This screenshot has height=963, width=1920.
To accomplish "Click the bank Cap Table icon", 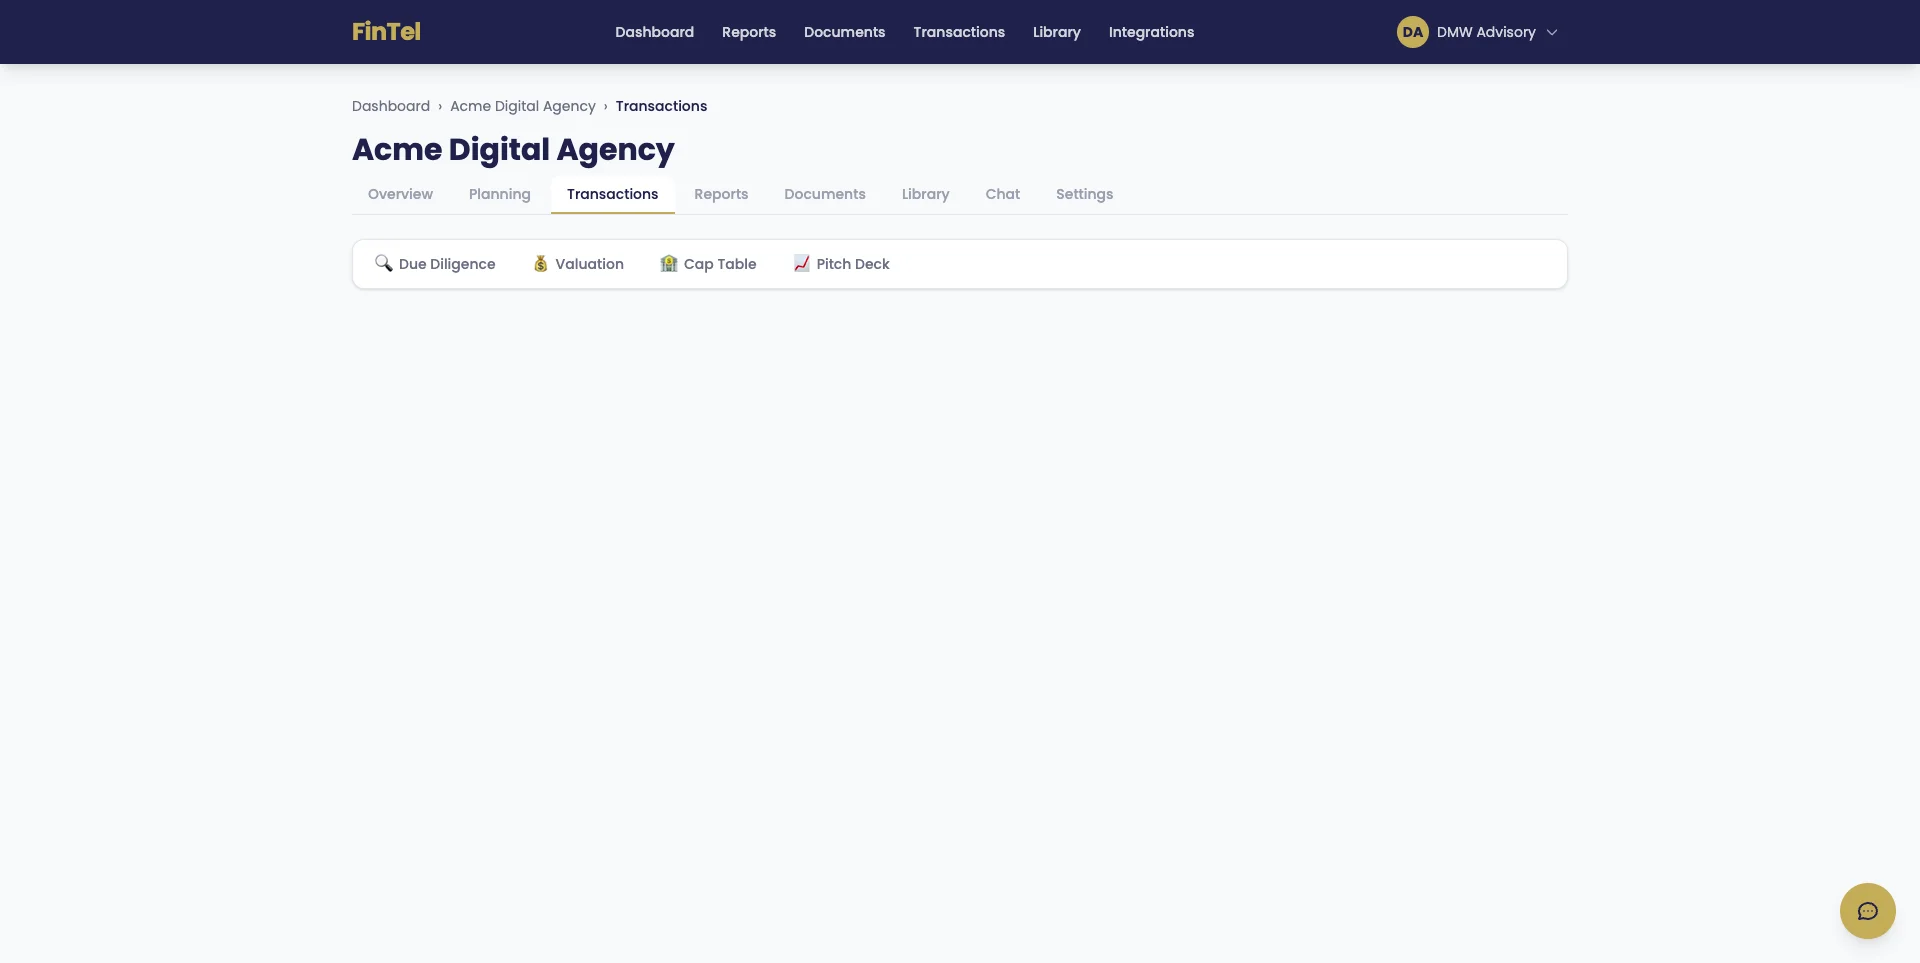I will point(669,263).
